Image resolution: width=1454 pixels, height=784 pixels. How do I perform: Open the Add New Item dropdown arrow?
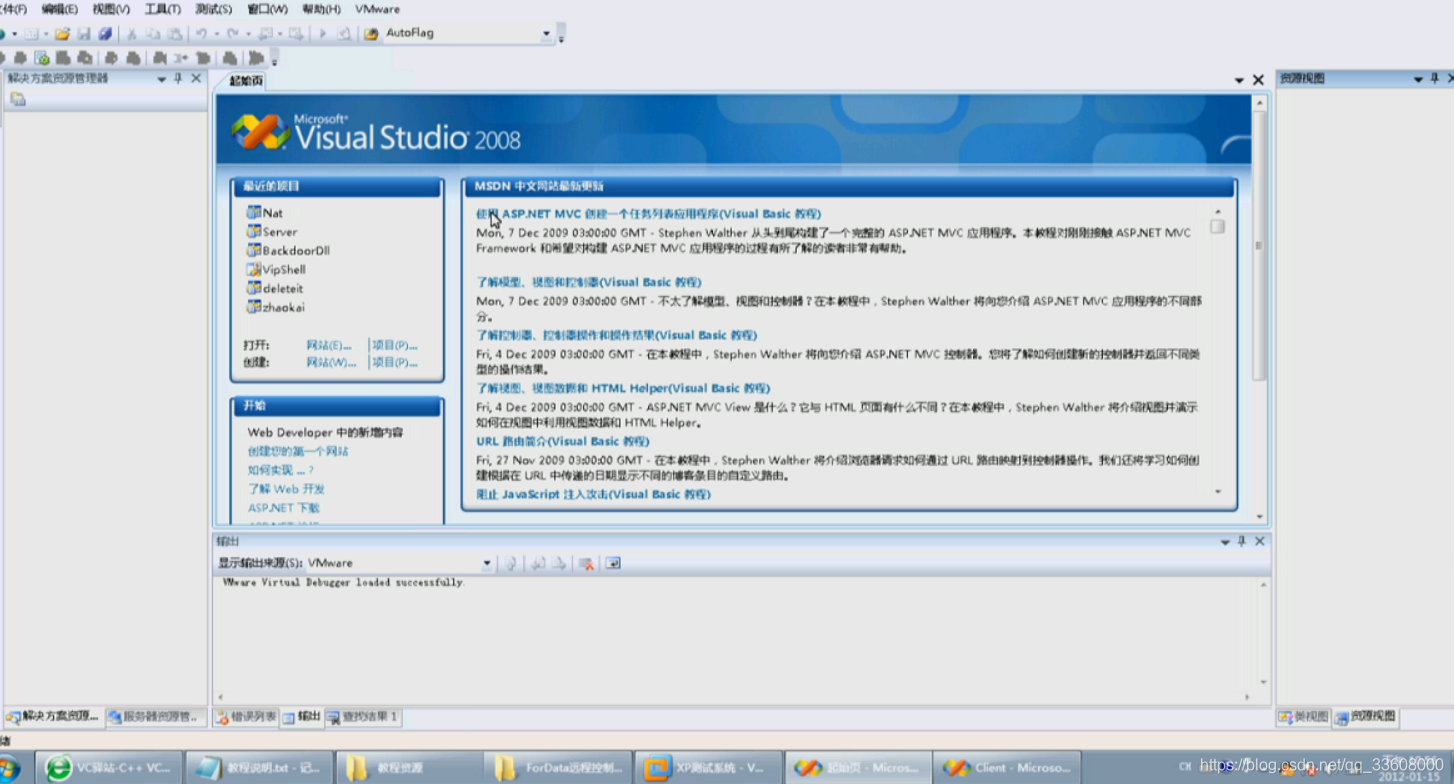[x=46, y=33]
